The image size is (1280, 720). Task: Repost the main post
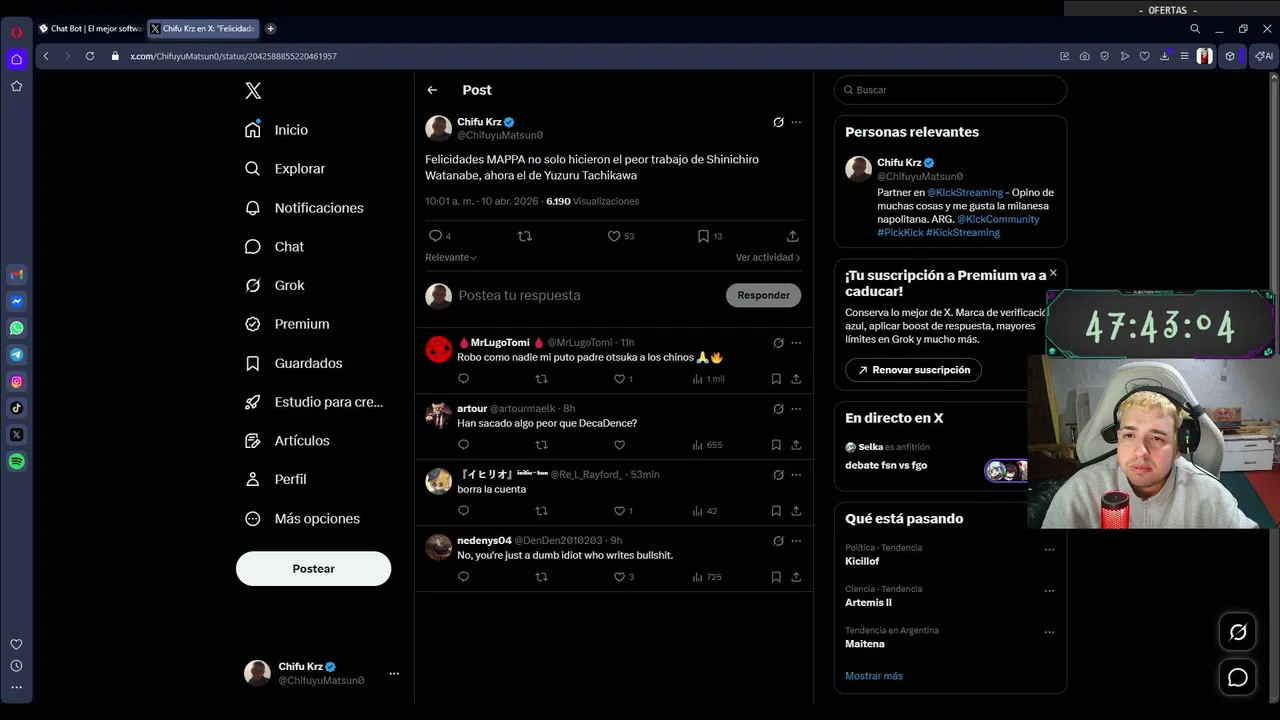[x=525, y=236]
